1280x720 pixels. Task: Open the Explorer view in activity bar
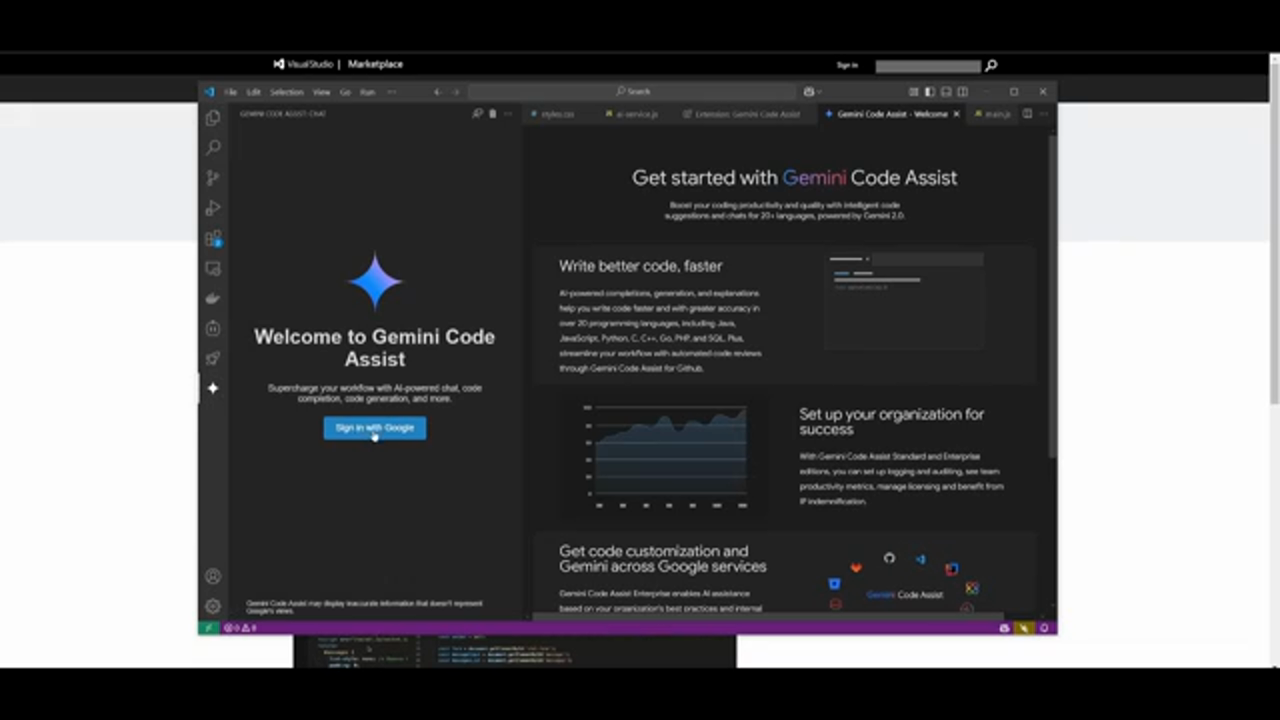pyautogui.click(x=212, y=118)
